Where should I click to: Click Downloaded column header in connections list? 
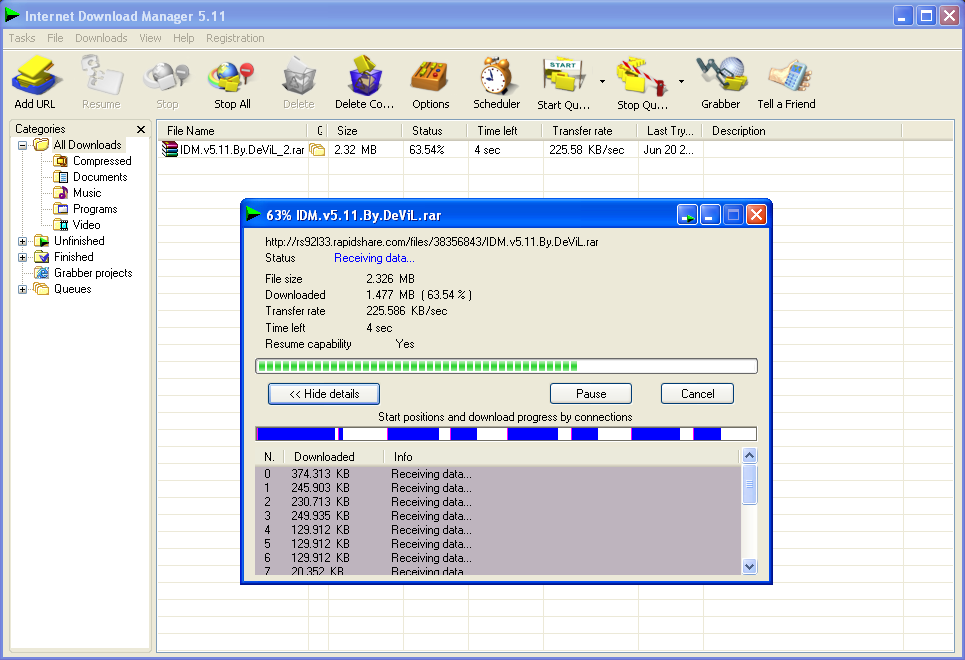(x=333, y=457)
